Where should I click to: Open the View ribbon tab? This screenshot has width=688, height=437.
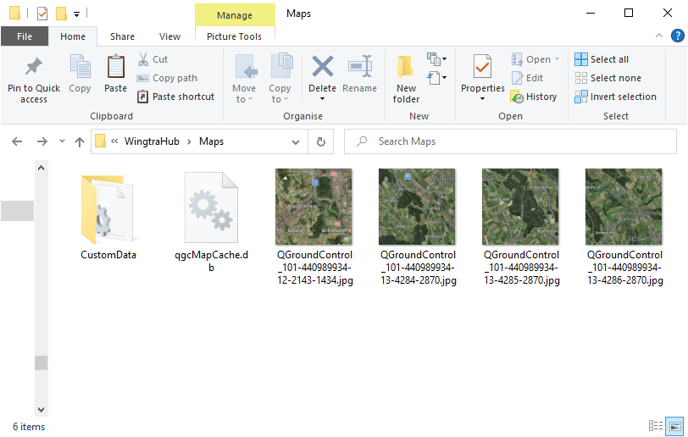tap(170, 37)
